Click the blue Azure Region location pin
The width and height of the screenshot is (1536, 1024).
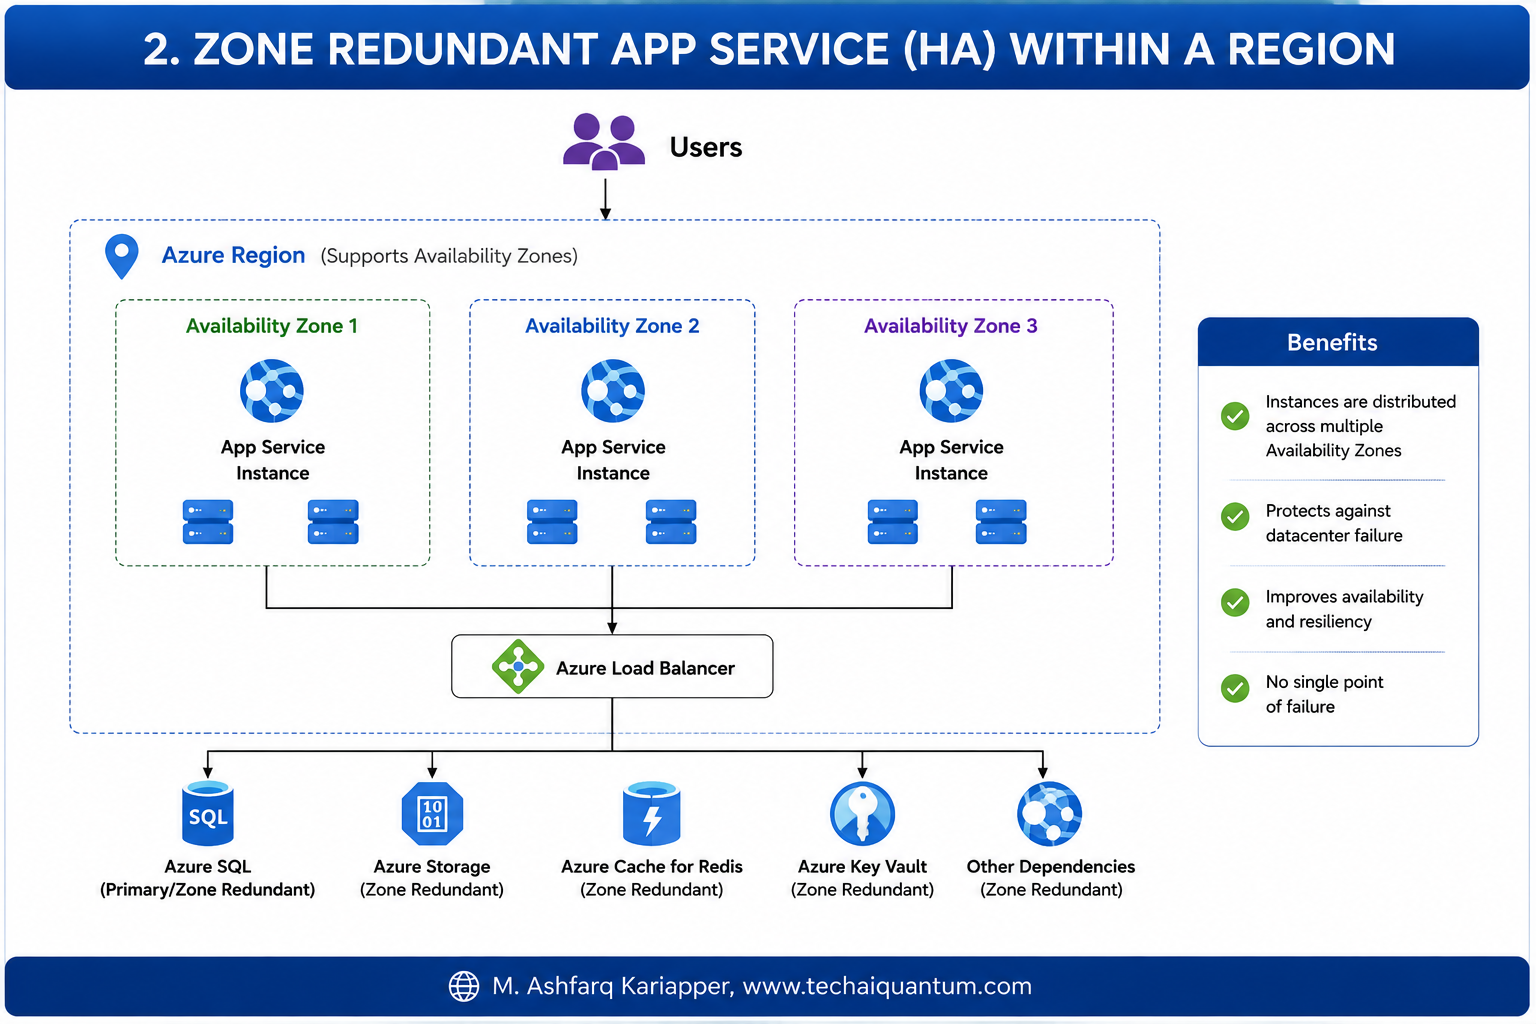pos(122,257)
